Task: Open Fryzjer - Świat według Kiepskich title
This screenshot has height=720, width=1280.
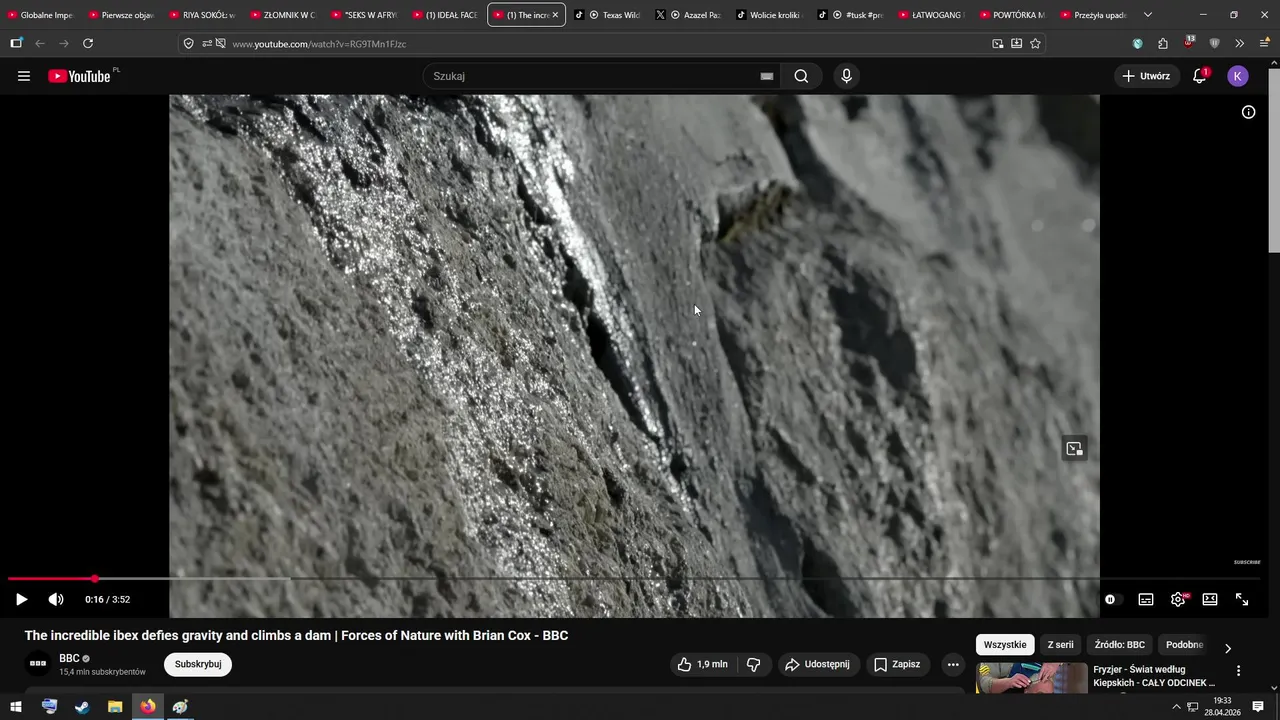Action: (x=1154, y=676)
